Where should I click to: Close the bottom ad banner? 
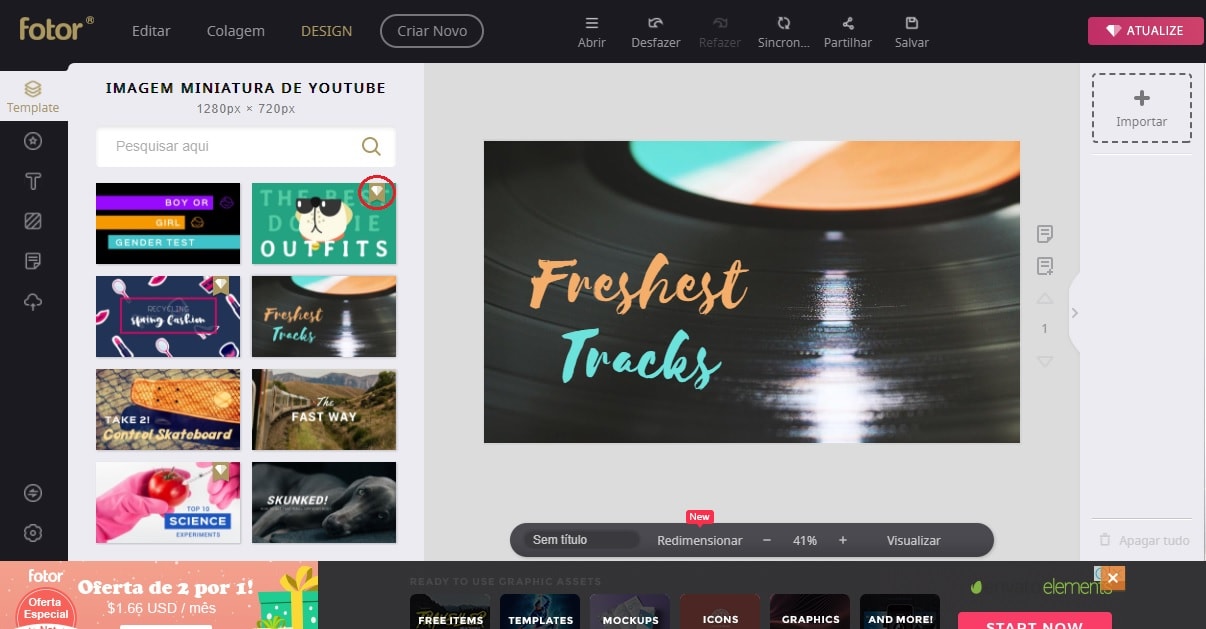[1113, 578]
